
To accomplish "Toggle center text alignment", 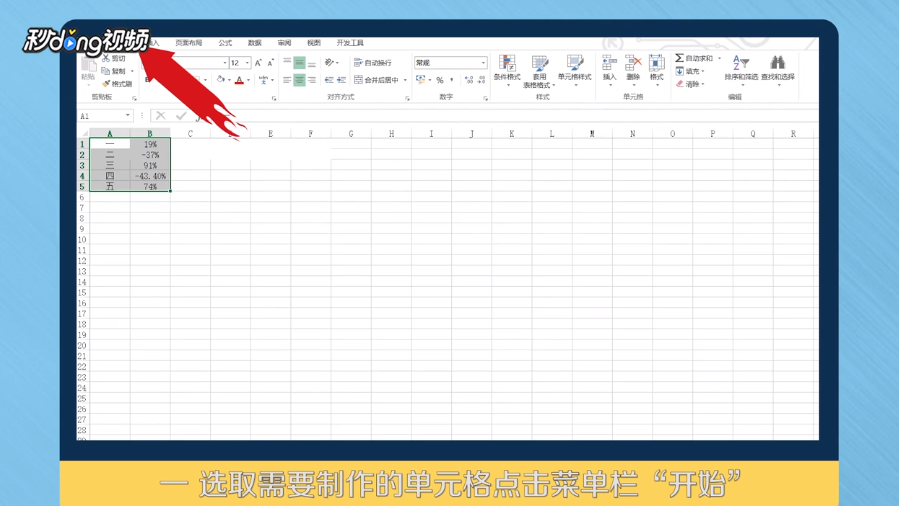I will point(299,80).
